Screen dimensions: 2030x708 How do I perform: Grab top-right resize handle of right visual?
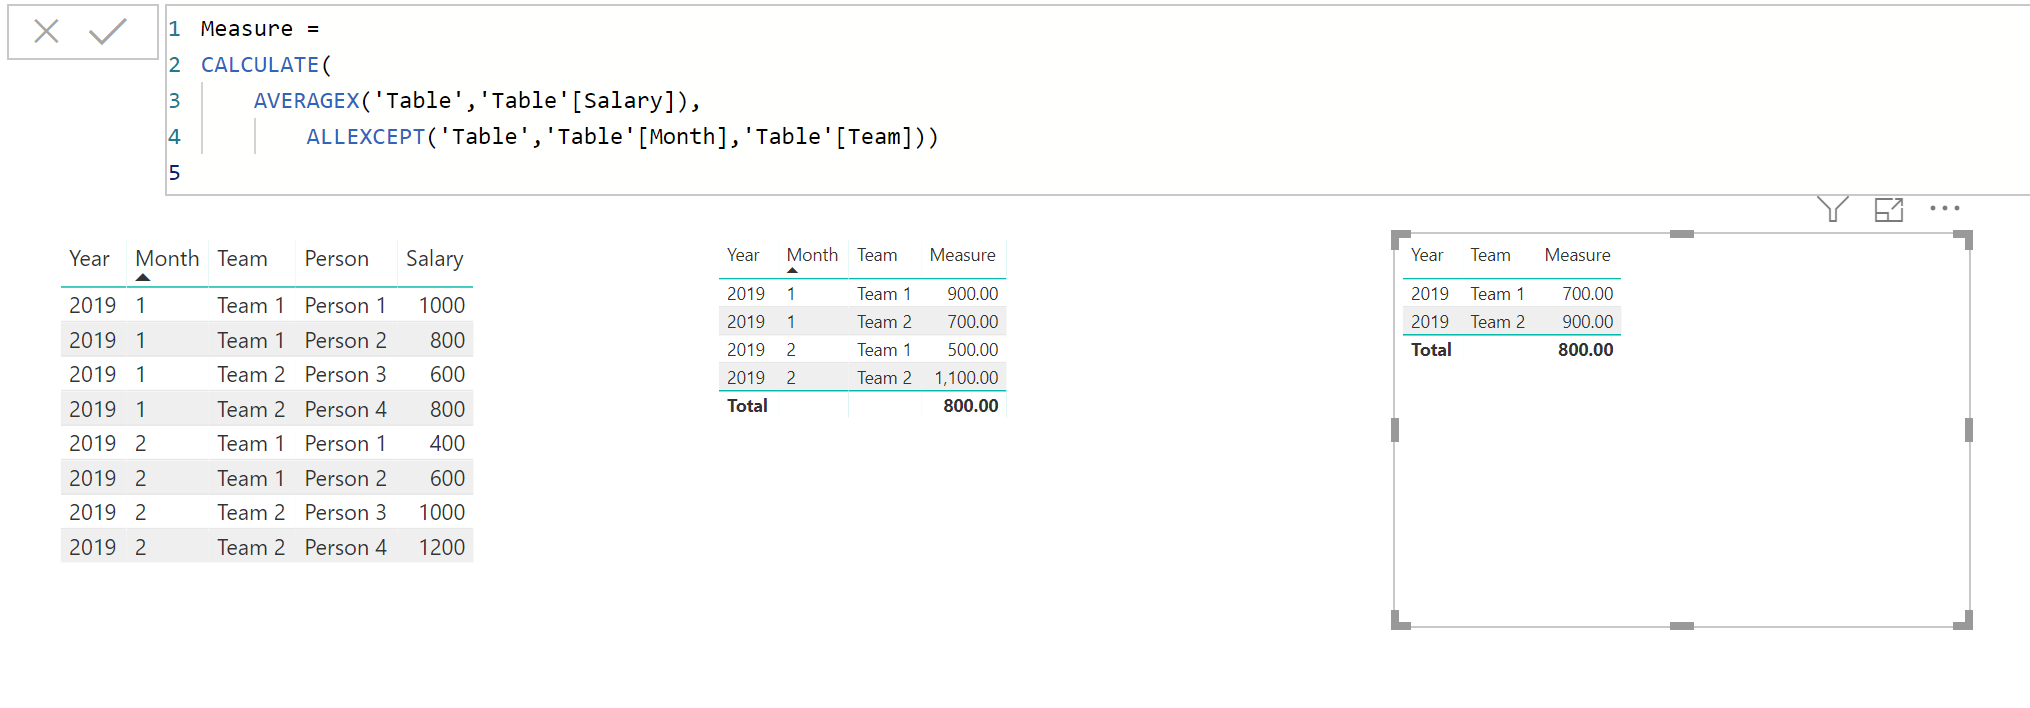pos(1964,240)
